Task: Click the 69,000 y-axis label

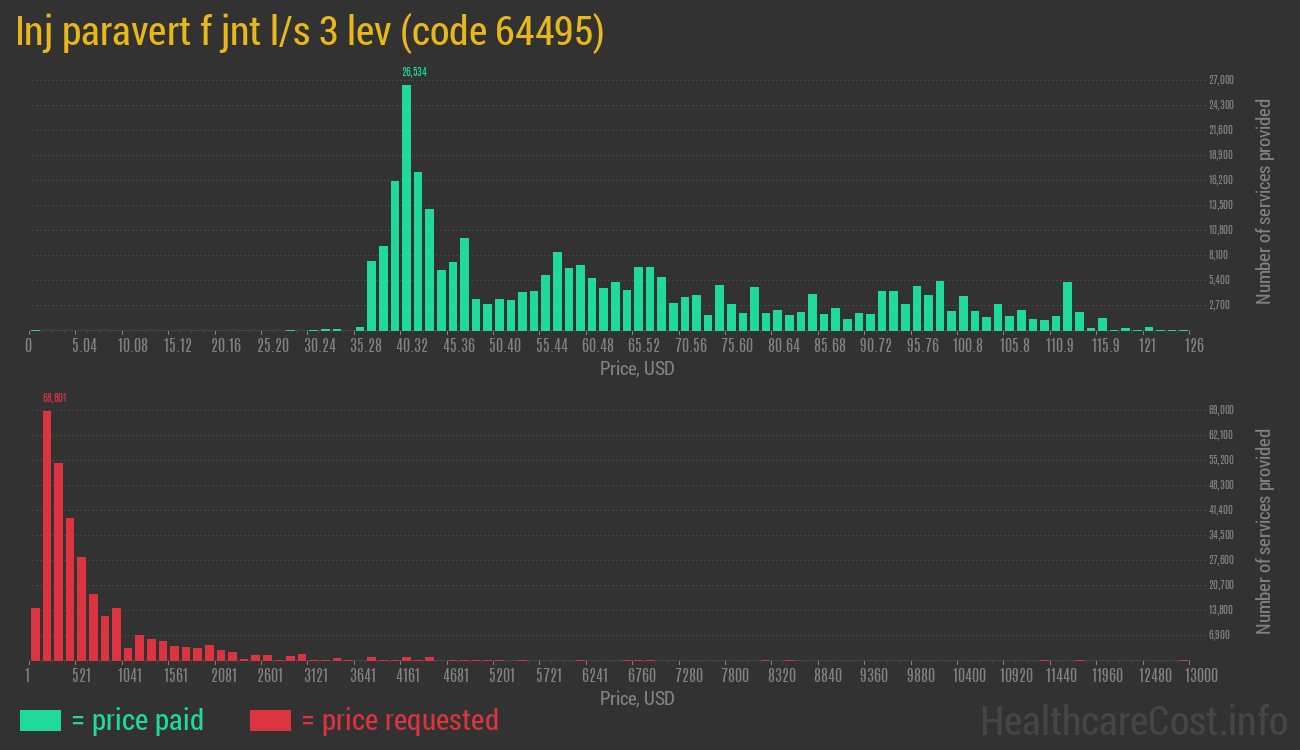Action: coord(1221,410)
